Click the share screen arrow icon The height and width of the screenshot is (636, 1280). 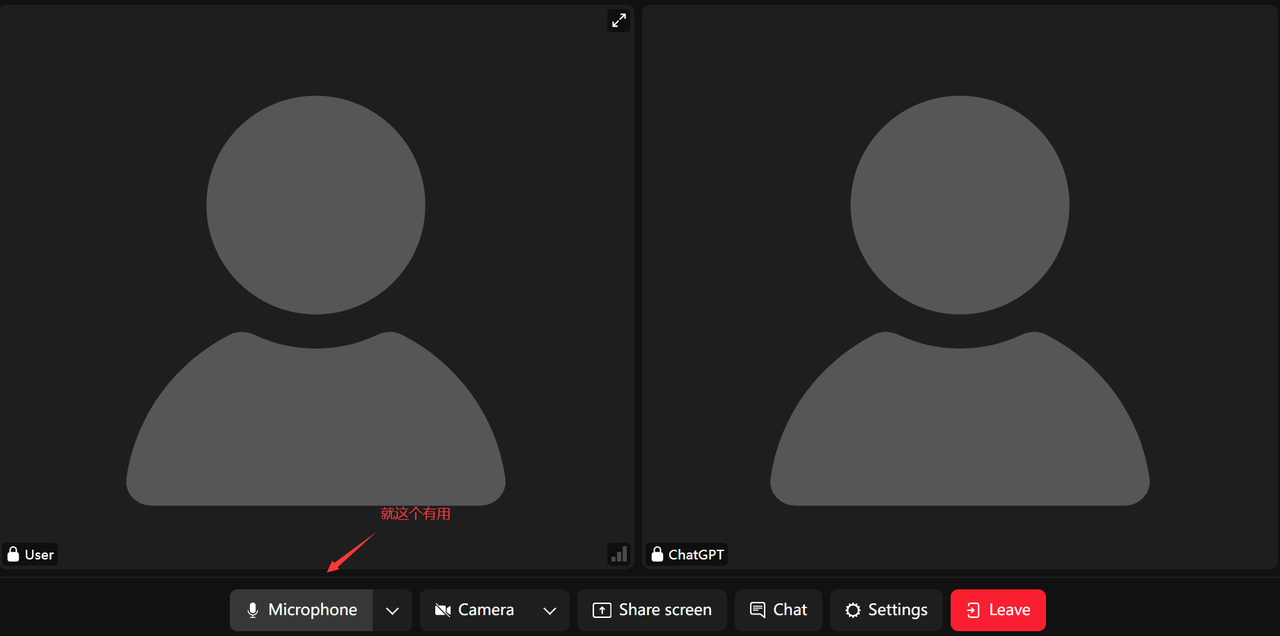[x=601, y=610]
